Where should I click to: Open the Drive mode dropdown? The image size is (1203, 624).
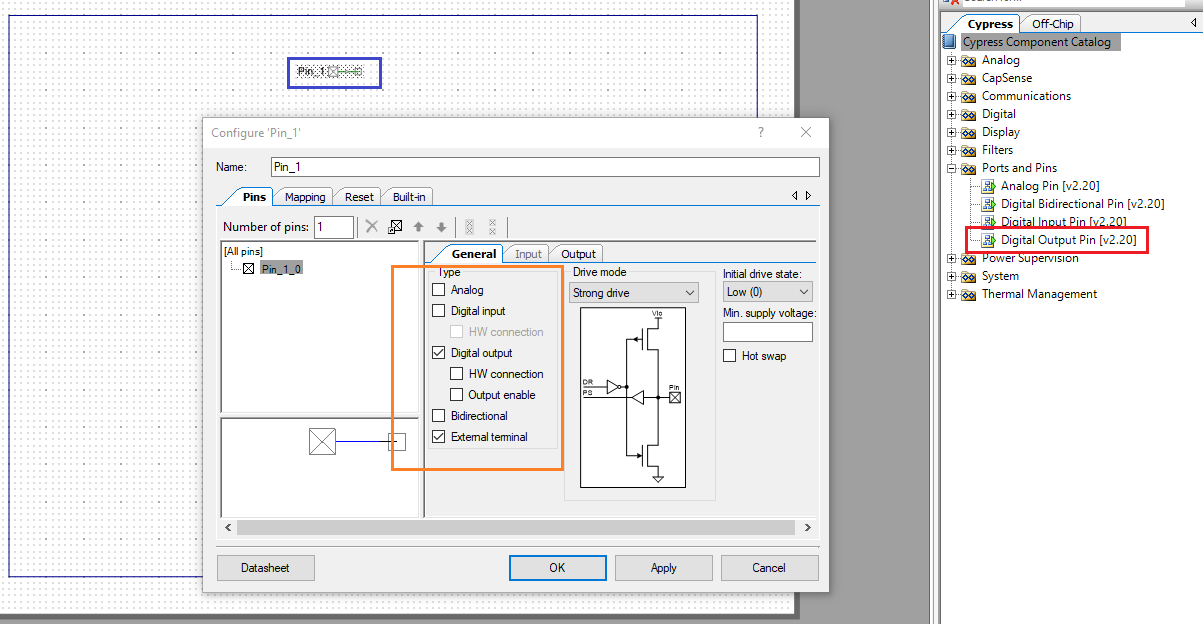coord(633,292)
